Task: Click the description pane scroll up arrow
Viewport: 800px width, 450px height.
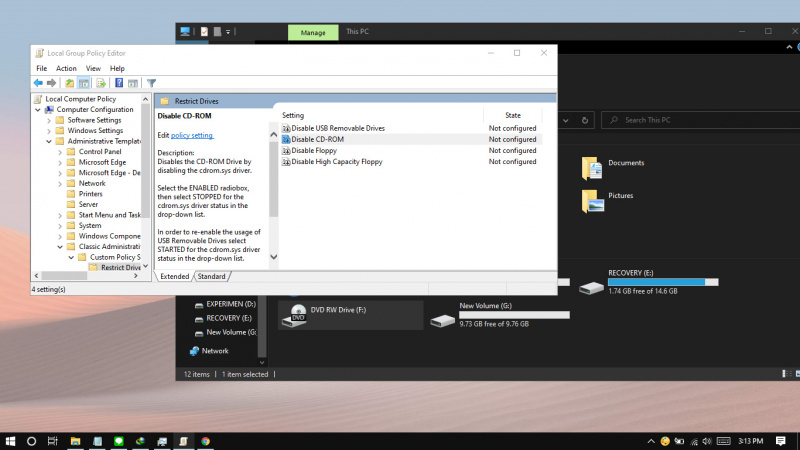Action: click(273, 135)
